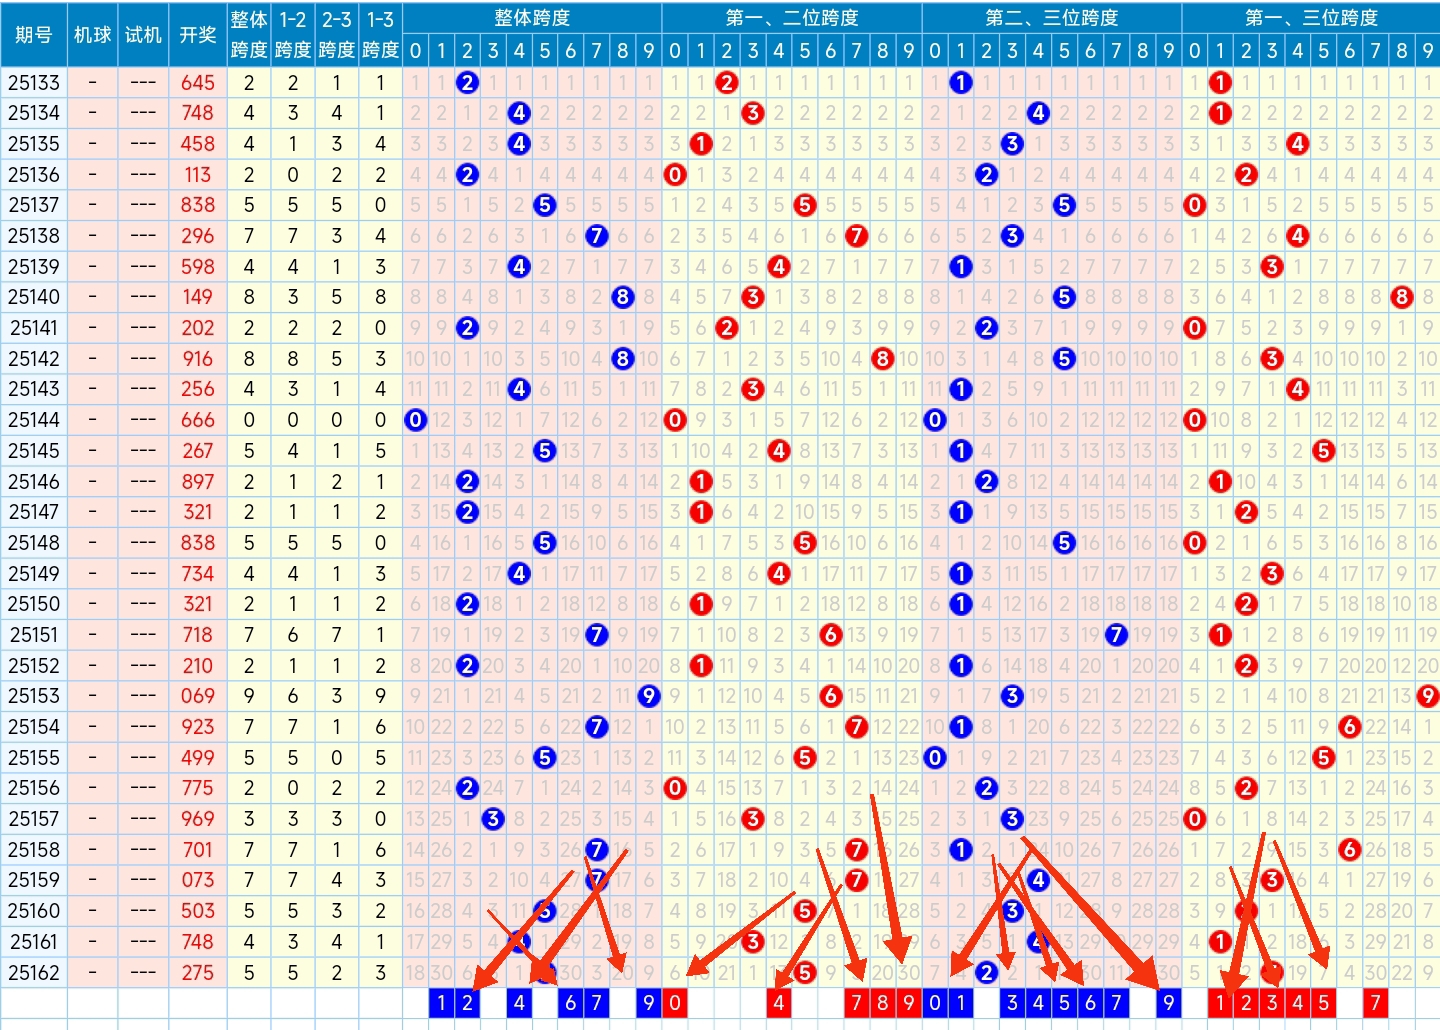Click the red circle 2 in row 25133
The image size is (1440, 1030).
point(727,83)
